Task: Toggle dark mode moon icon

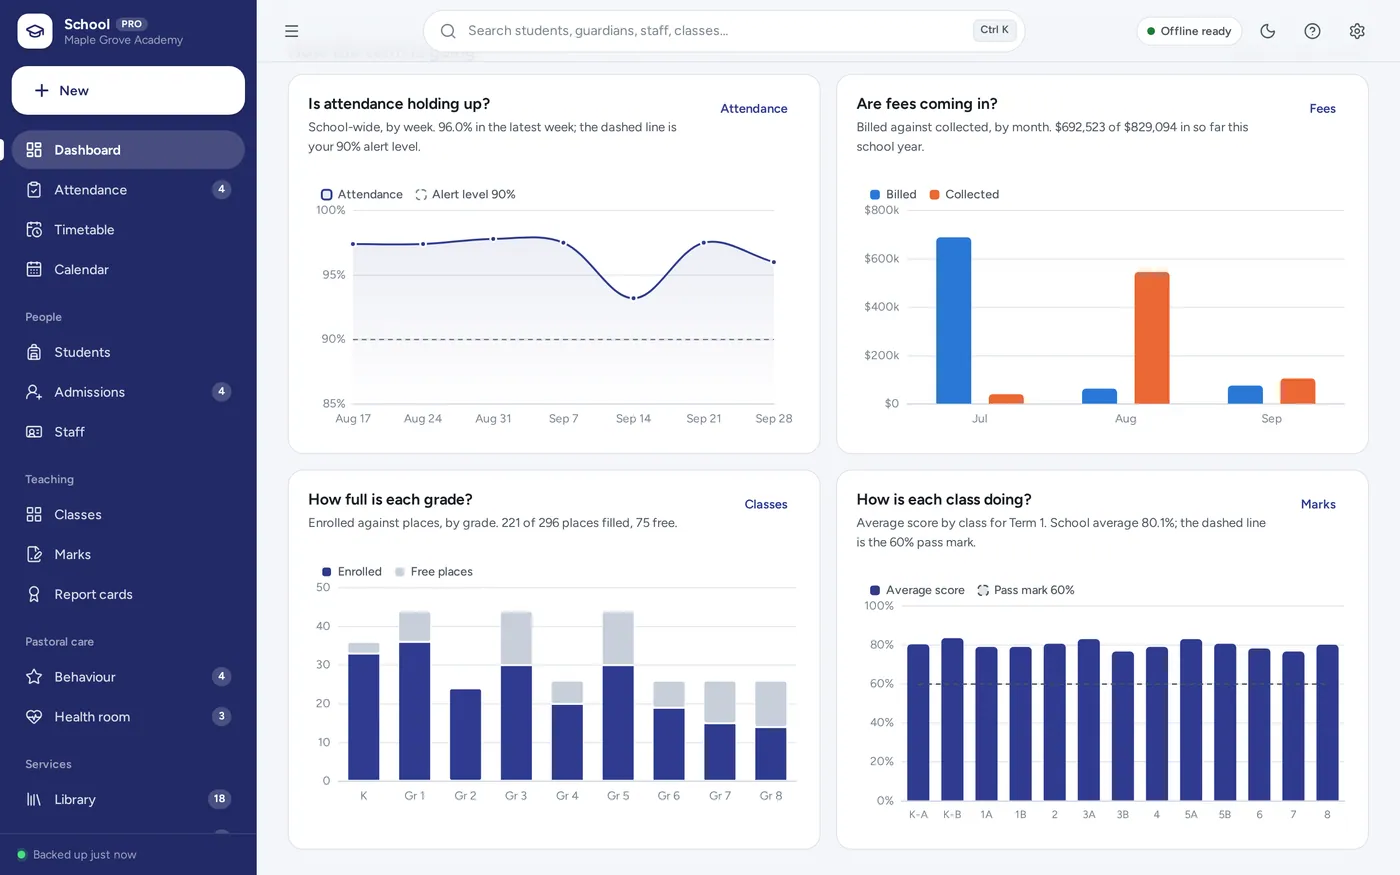Action: 1268,31
